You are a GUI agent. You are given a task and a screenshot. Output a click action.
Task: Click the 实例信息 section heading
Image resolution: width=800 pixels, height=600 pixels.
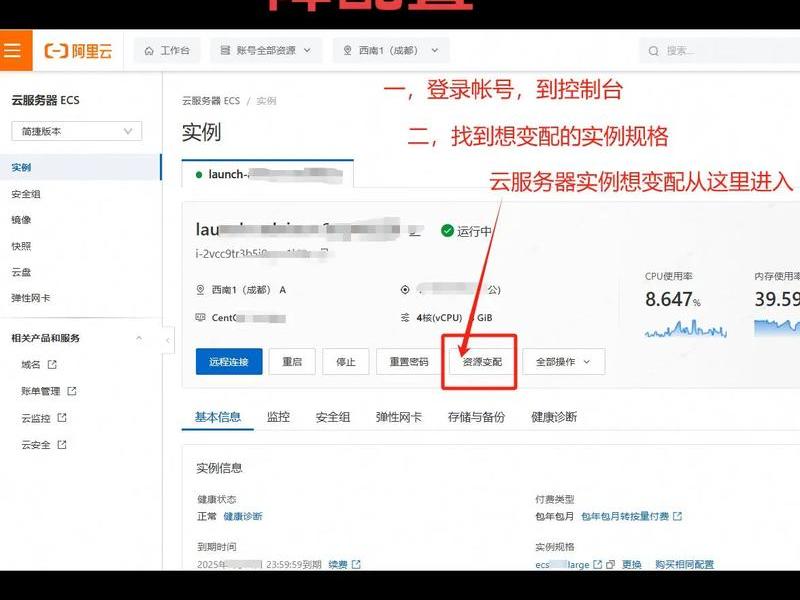219,468
